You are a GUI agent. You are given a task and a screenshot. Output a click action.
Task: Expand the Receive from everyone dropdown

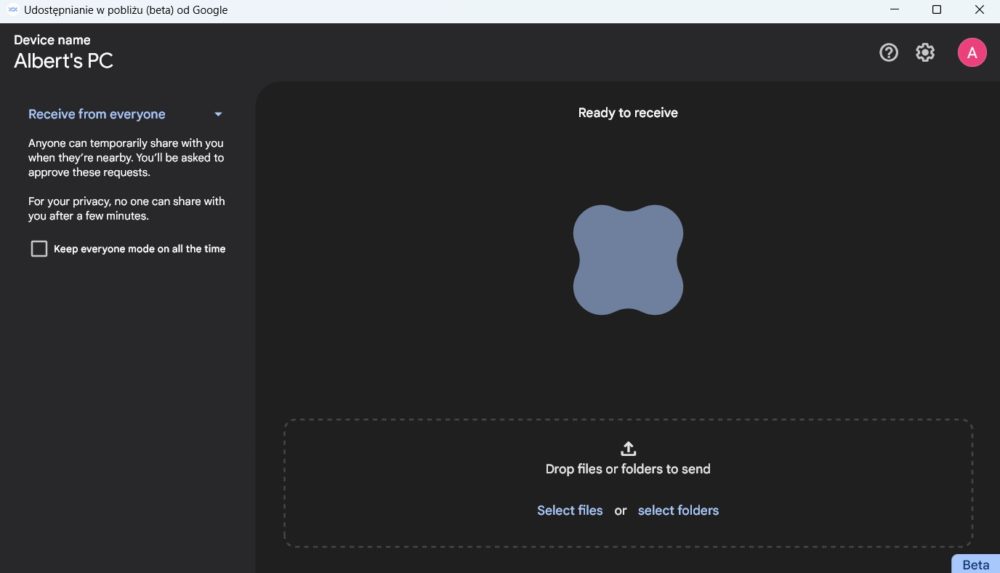[126, 114]
